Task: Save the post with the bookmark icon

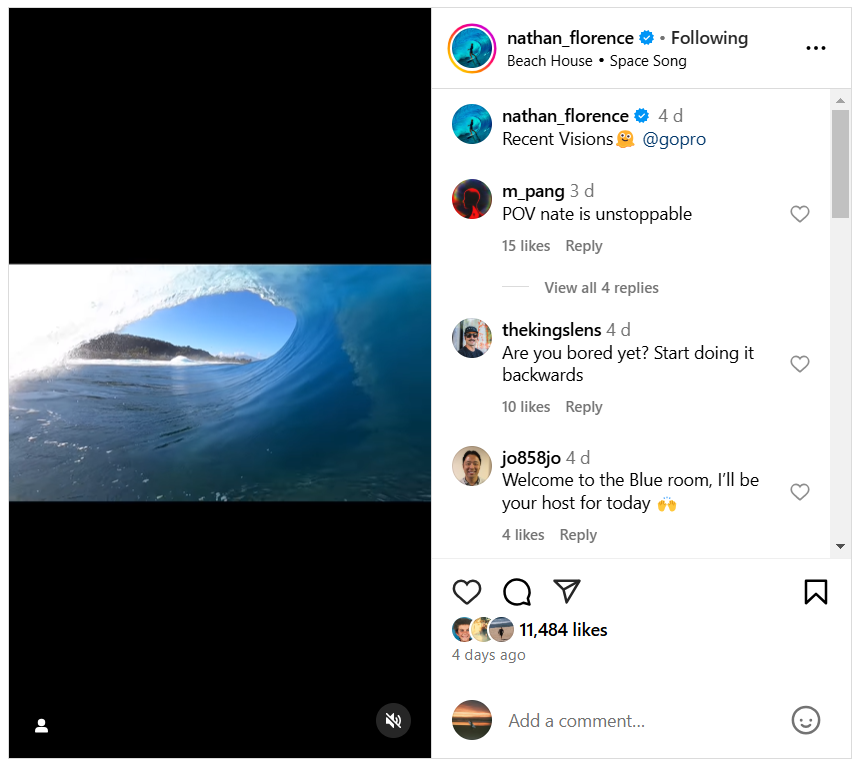Action: [x=815, y=592]
